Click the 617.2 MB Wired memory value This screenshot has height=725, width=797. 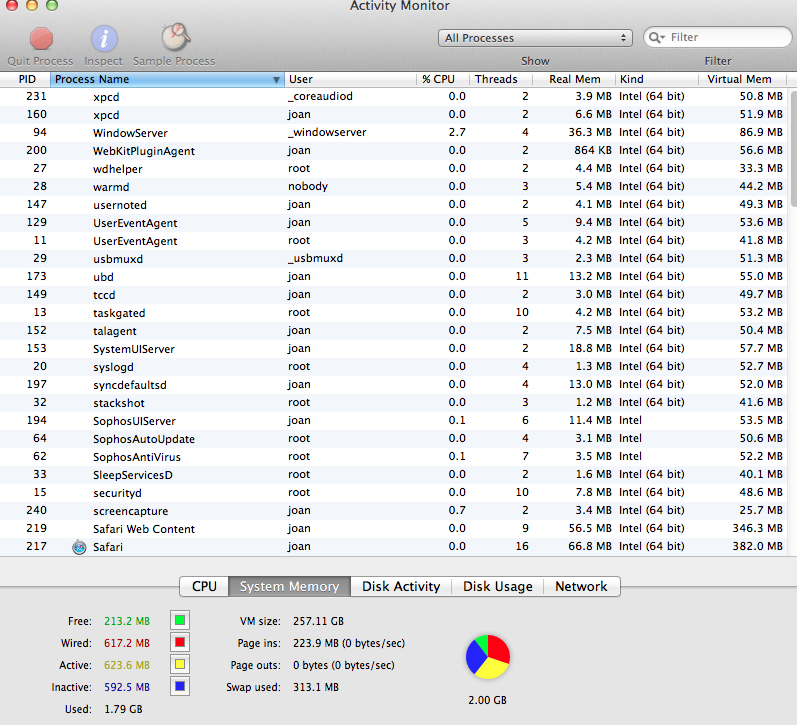click(x=127, y=643)
